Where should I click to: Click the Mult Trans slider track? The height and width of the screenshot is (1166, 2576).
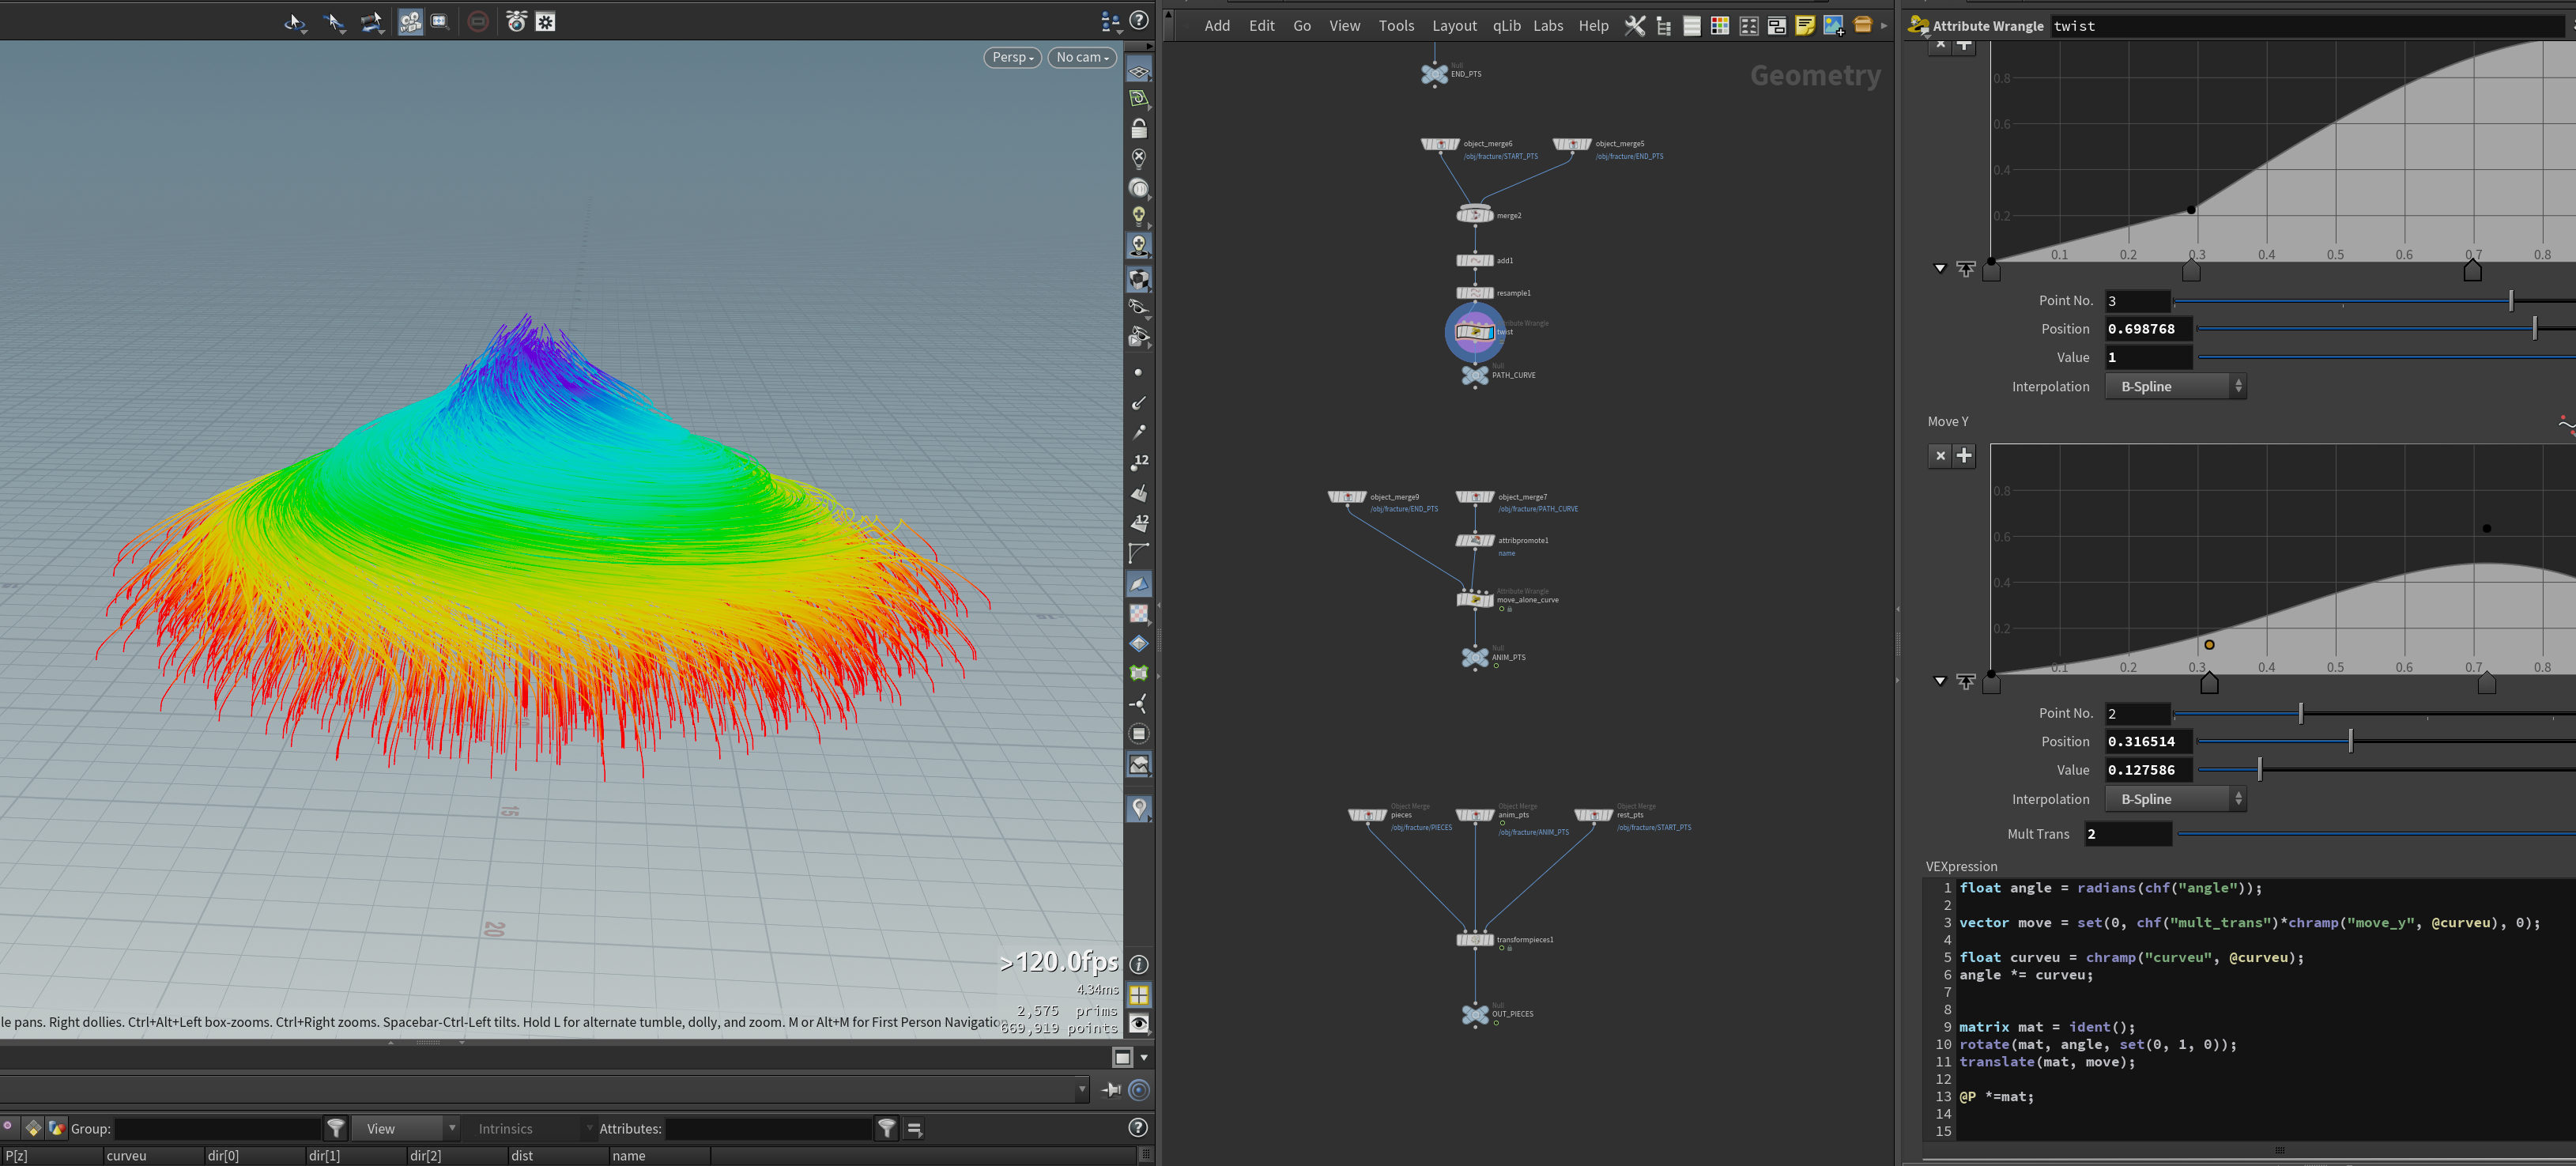pos(2376,834)
